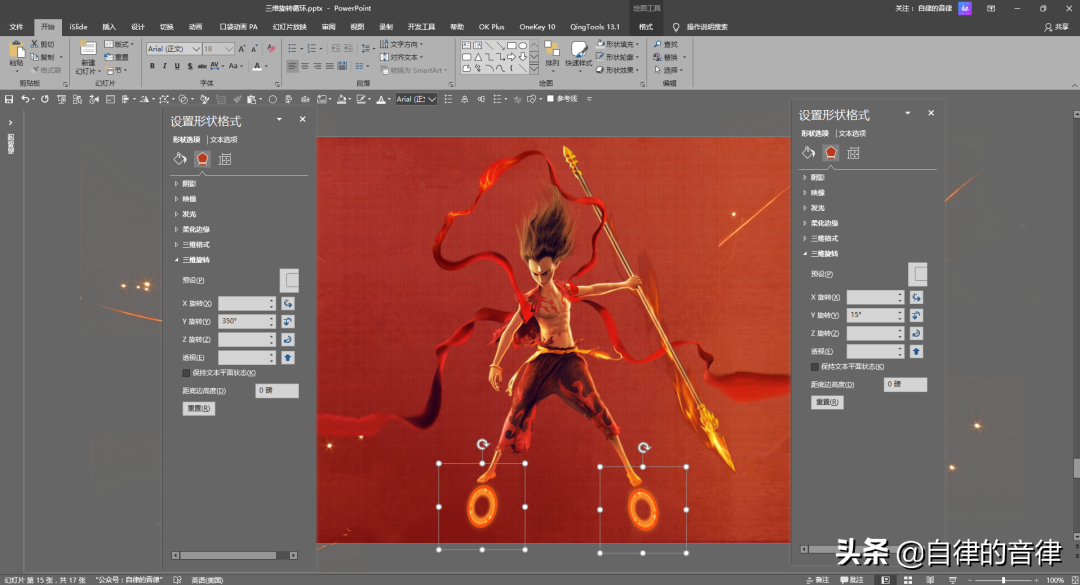Click the zoom slider in status bar

pyautogui.click(x=1003, y=580)
